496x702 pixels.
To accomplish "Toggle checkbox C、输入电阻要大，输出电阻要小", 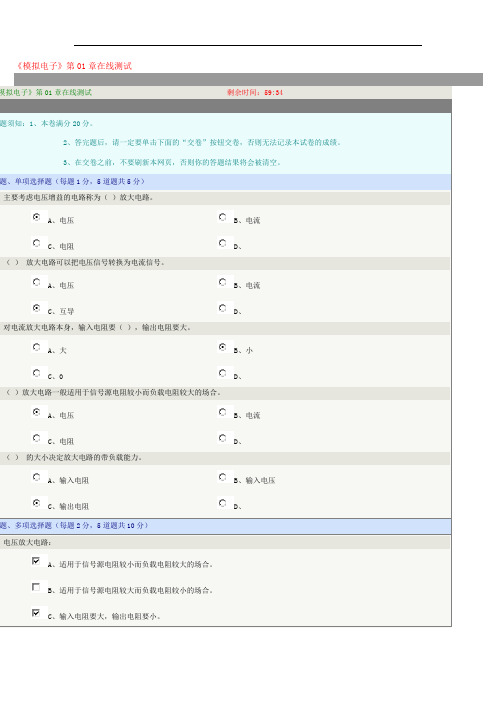I will pyautogui.click(x=36, y=613).
